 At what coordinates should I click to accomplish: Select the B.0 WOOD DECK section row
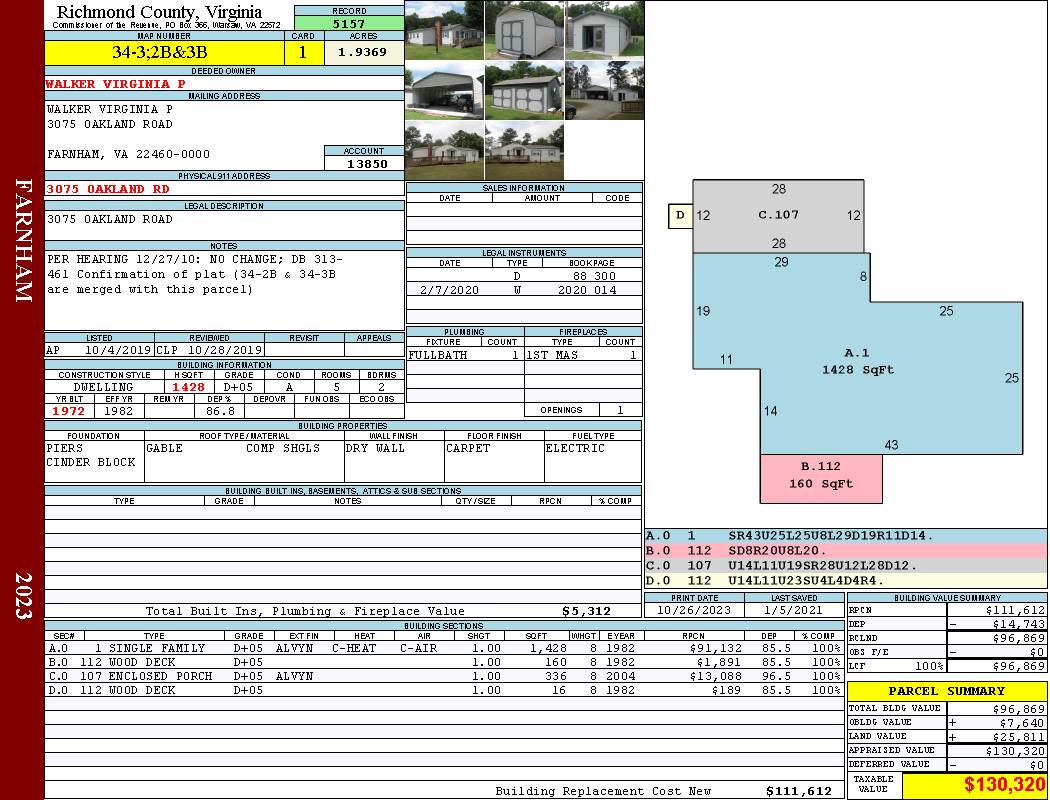point(444,662)
